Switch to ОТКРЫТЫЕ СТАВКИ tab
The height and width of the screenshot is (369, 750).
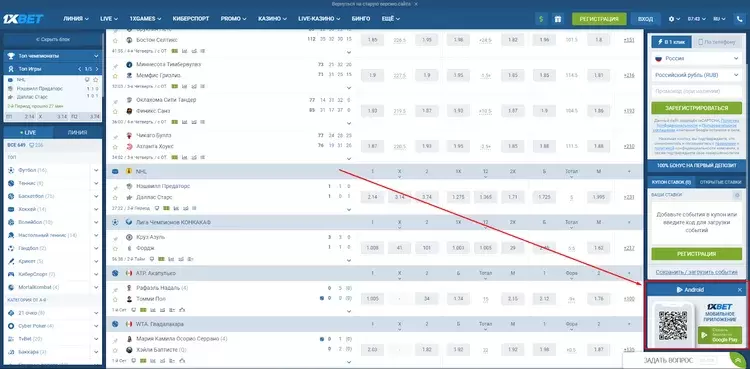[720, 182]
